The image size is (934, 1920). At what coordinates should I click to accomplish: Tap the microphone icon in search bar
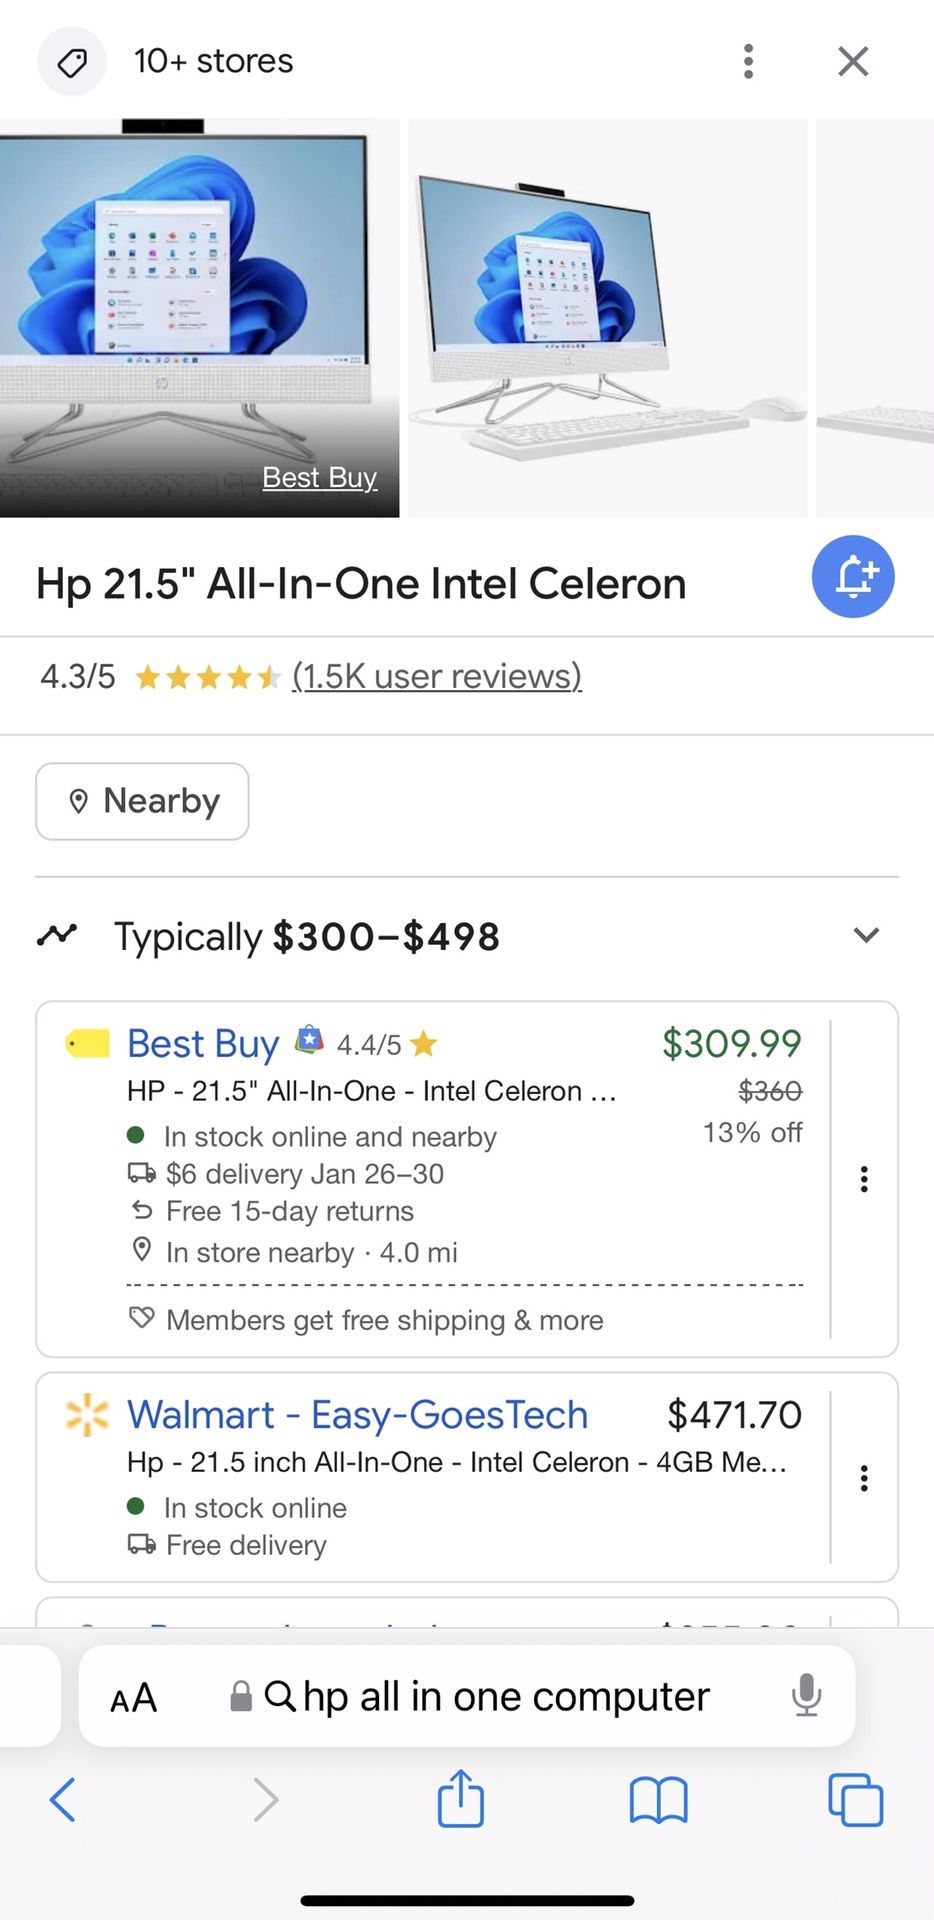click(x=805, y=1695)
